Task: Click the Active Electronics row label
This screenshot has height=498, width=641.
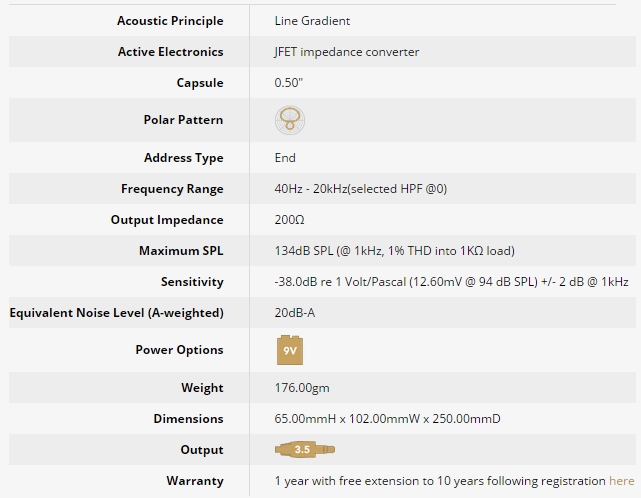Action: 170,52
